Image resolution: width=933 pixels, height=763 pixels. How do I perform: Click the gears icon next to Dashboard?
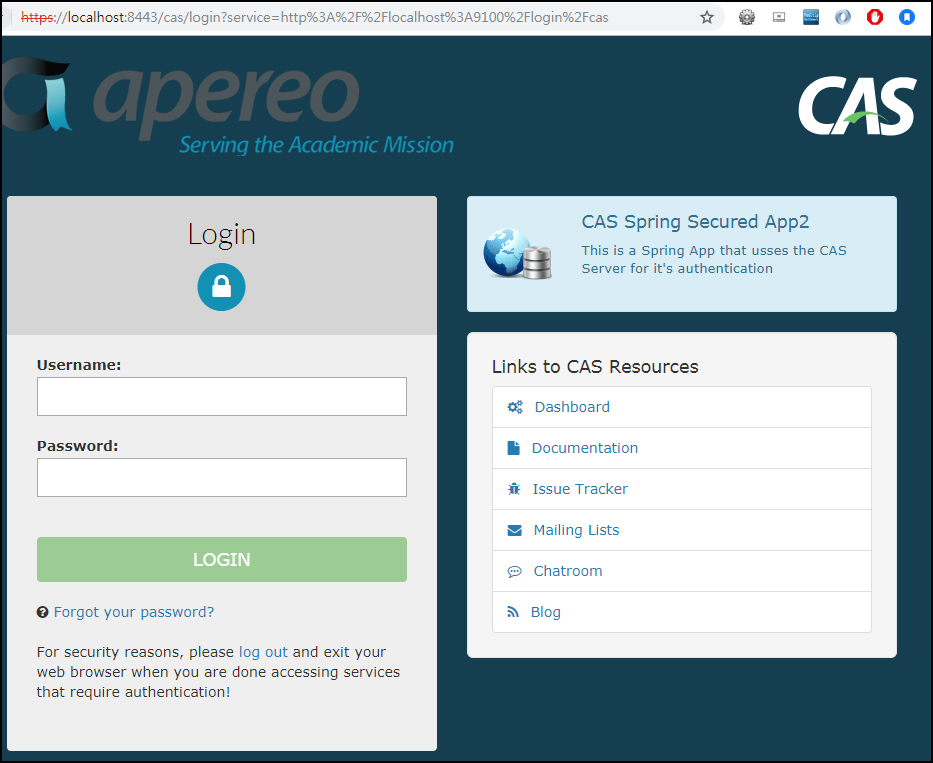click(x=515, y=407)
